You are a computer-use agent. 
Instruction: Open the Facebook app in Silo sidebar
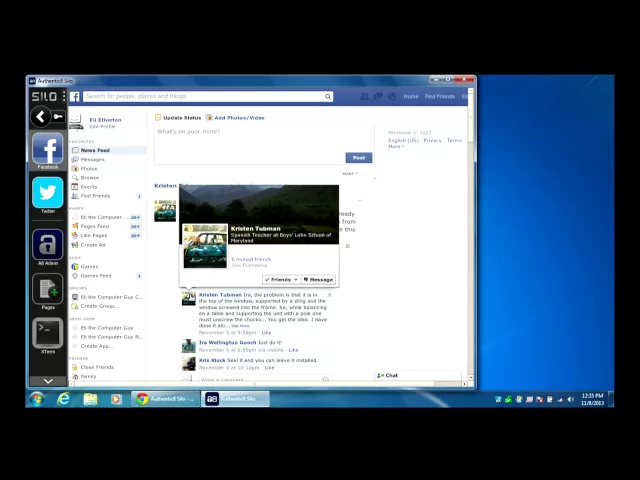pyautogui.click(x=48, y=148)
